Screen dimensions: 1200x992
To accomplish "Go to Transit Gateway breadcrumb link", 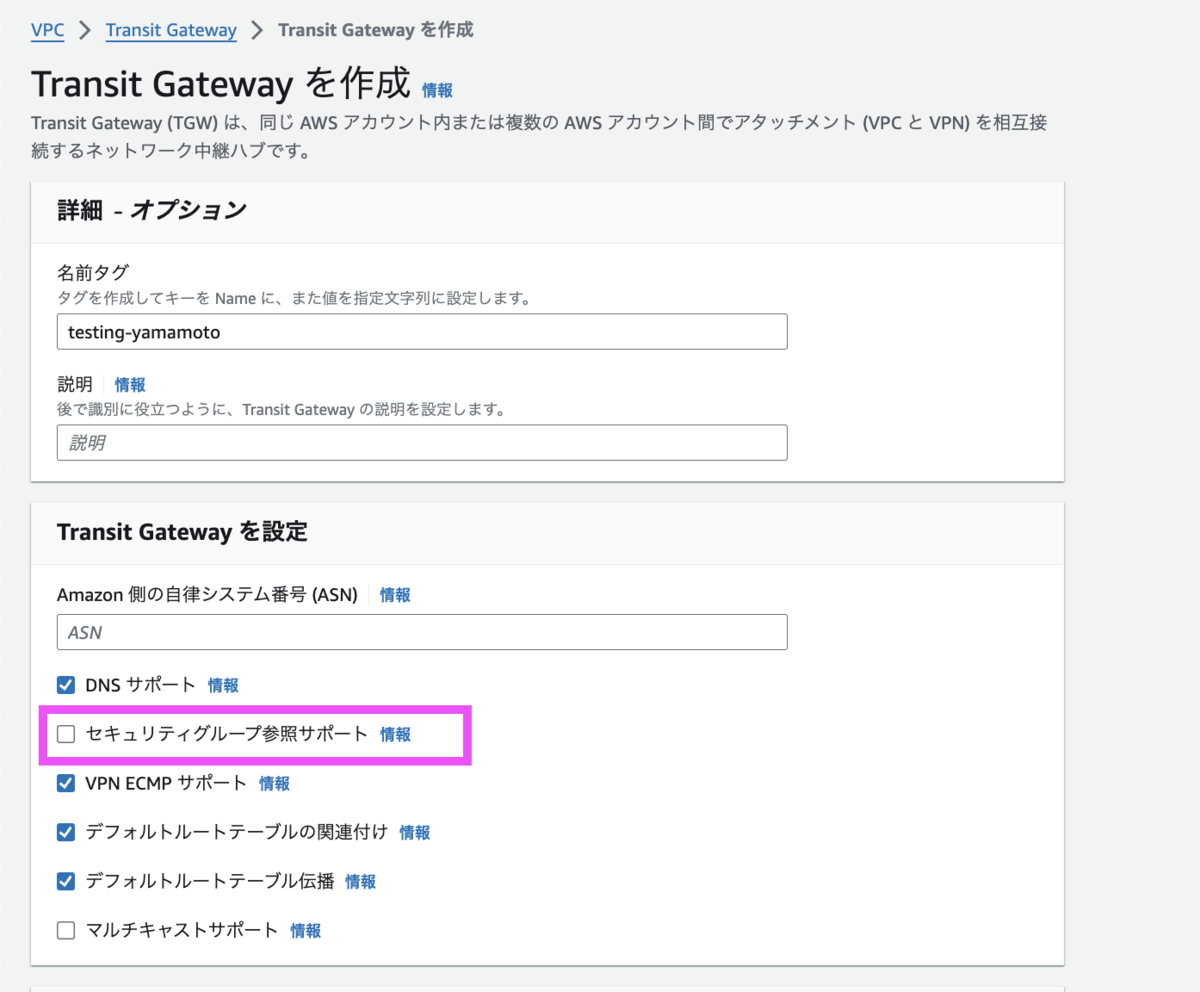I will [171, 30].
